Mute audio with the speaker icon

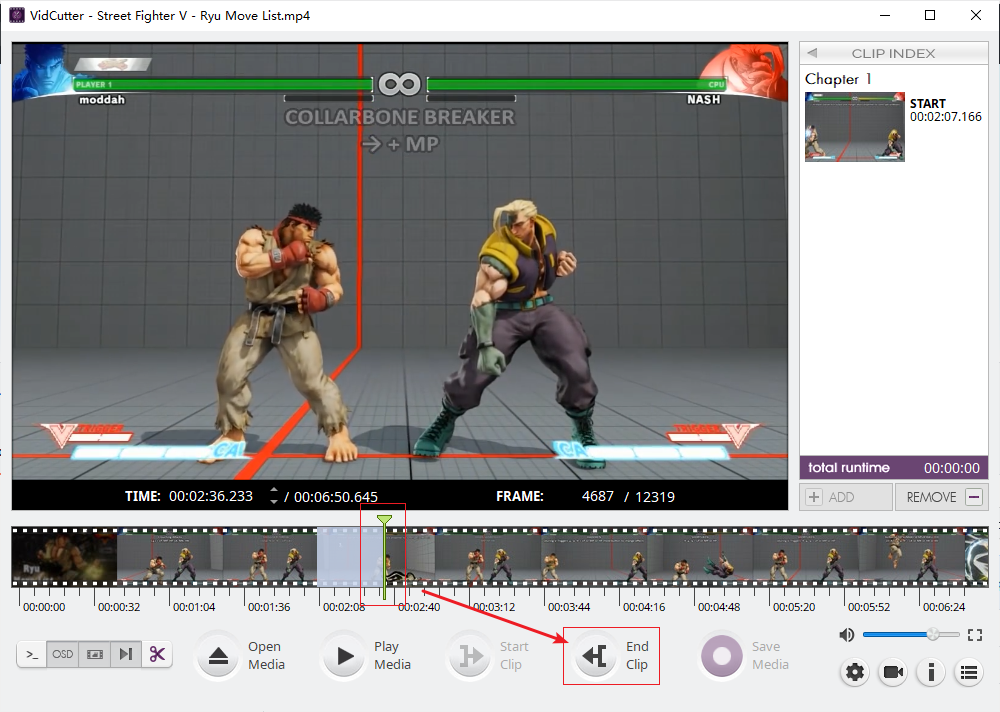click(x=846, y=635)
